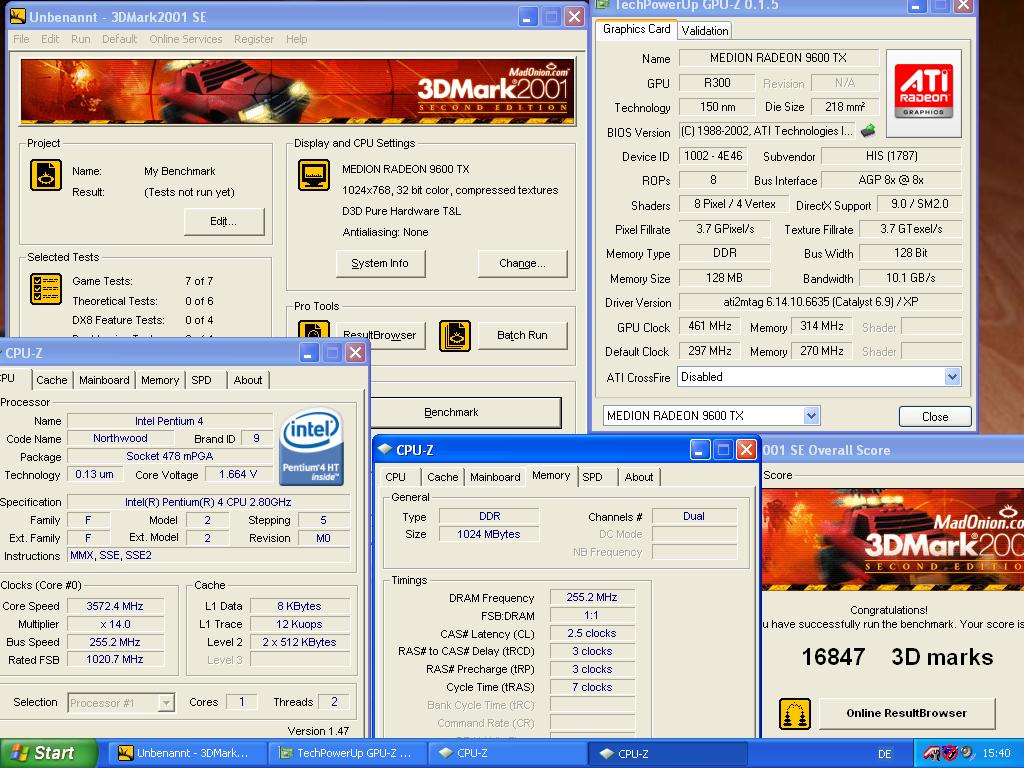Switch to TechPowerUp GPU-Z taskbar item

[347, 753]
